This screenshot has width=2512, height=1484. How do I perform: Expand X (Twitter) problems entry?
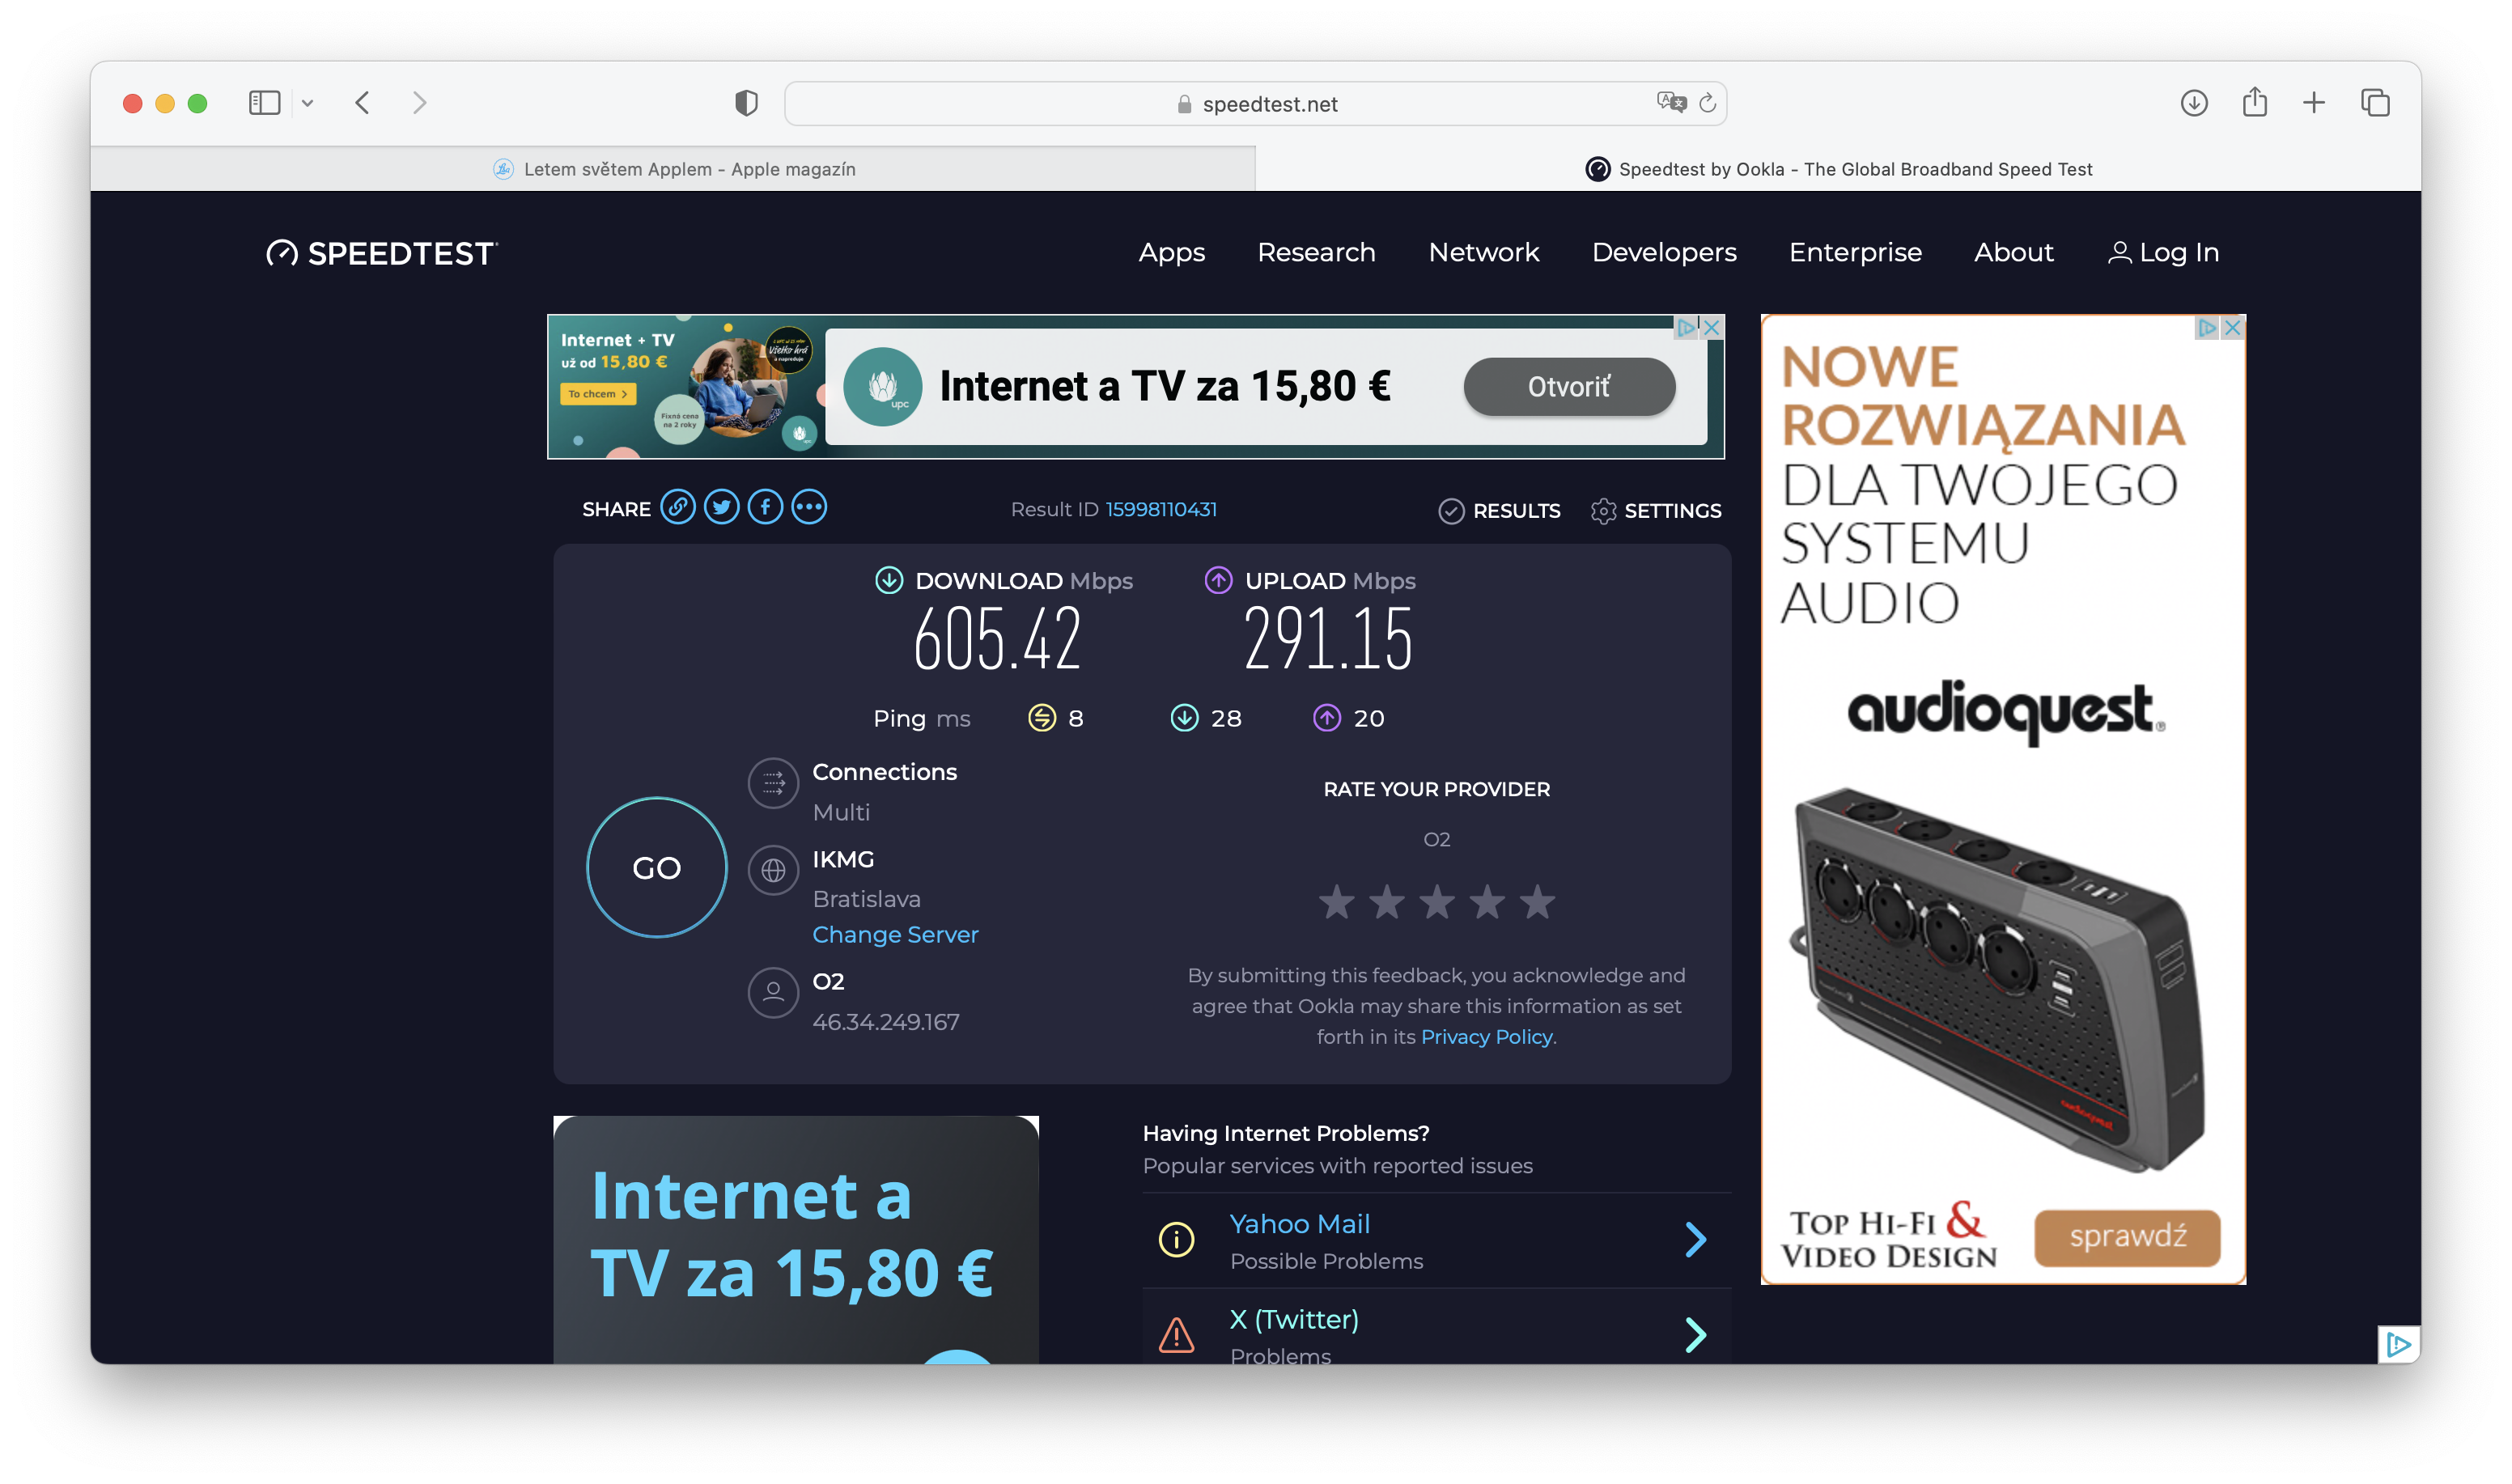[1437, 1330]
